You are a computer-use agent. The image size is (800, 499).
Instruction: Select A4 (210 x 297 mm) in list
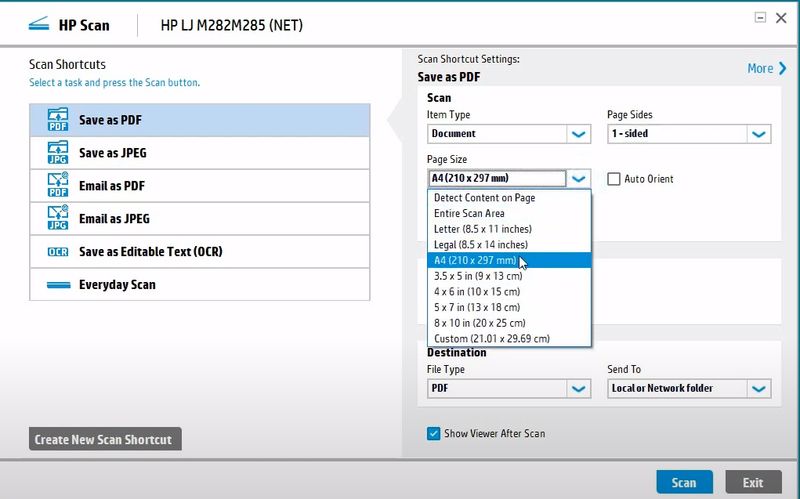click(509, 260)
